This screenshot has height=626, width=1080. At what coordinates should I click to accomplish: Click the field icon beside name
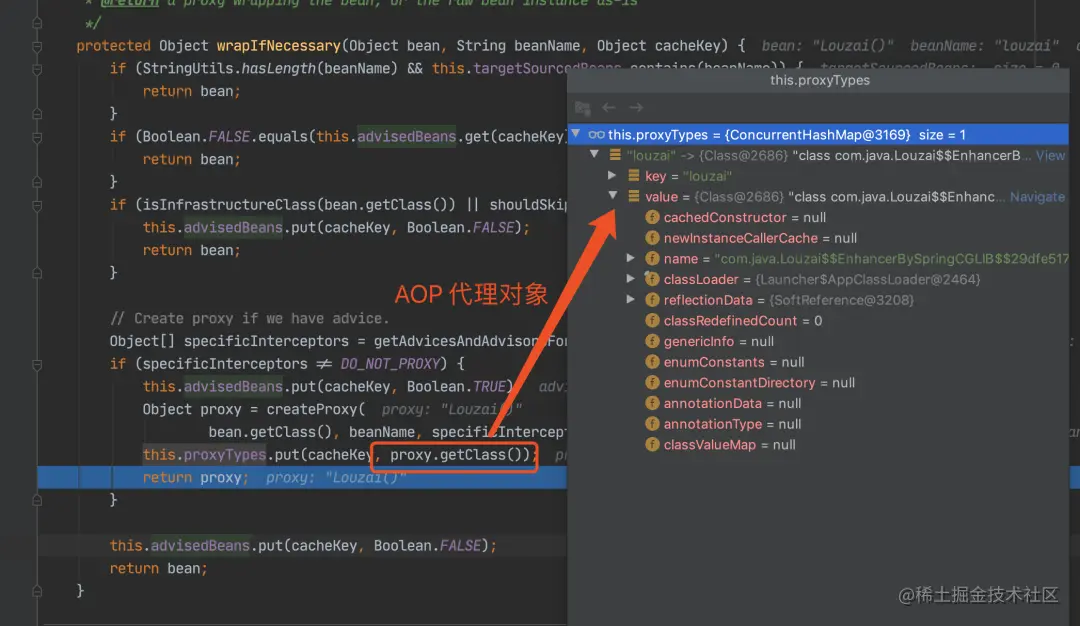click(x=652, y=259)
